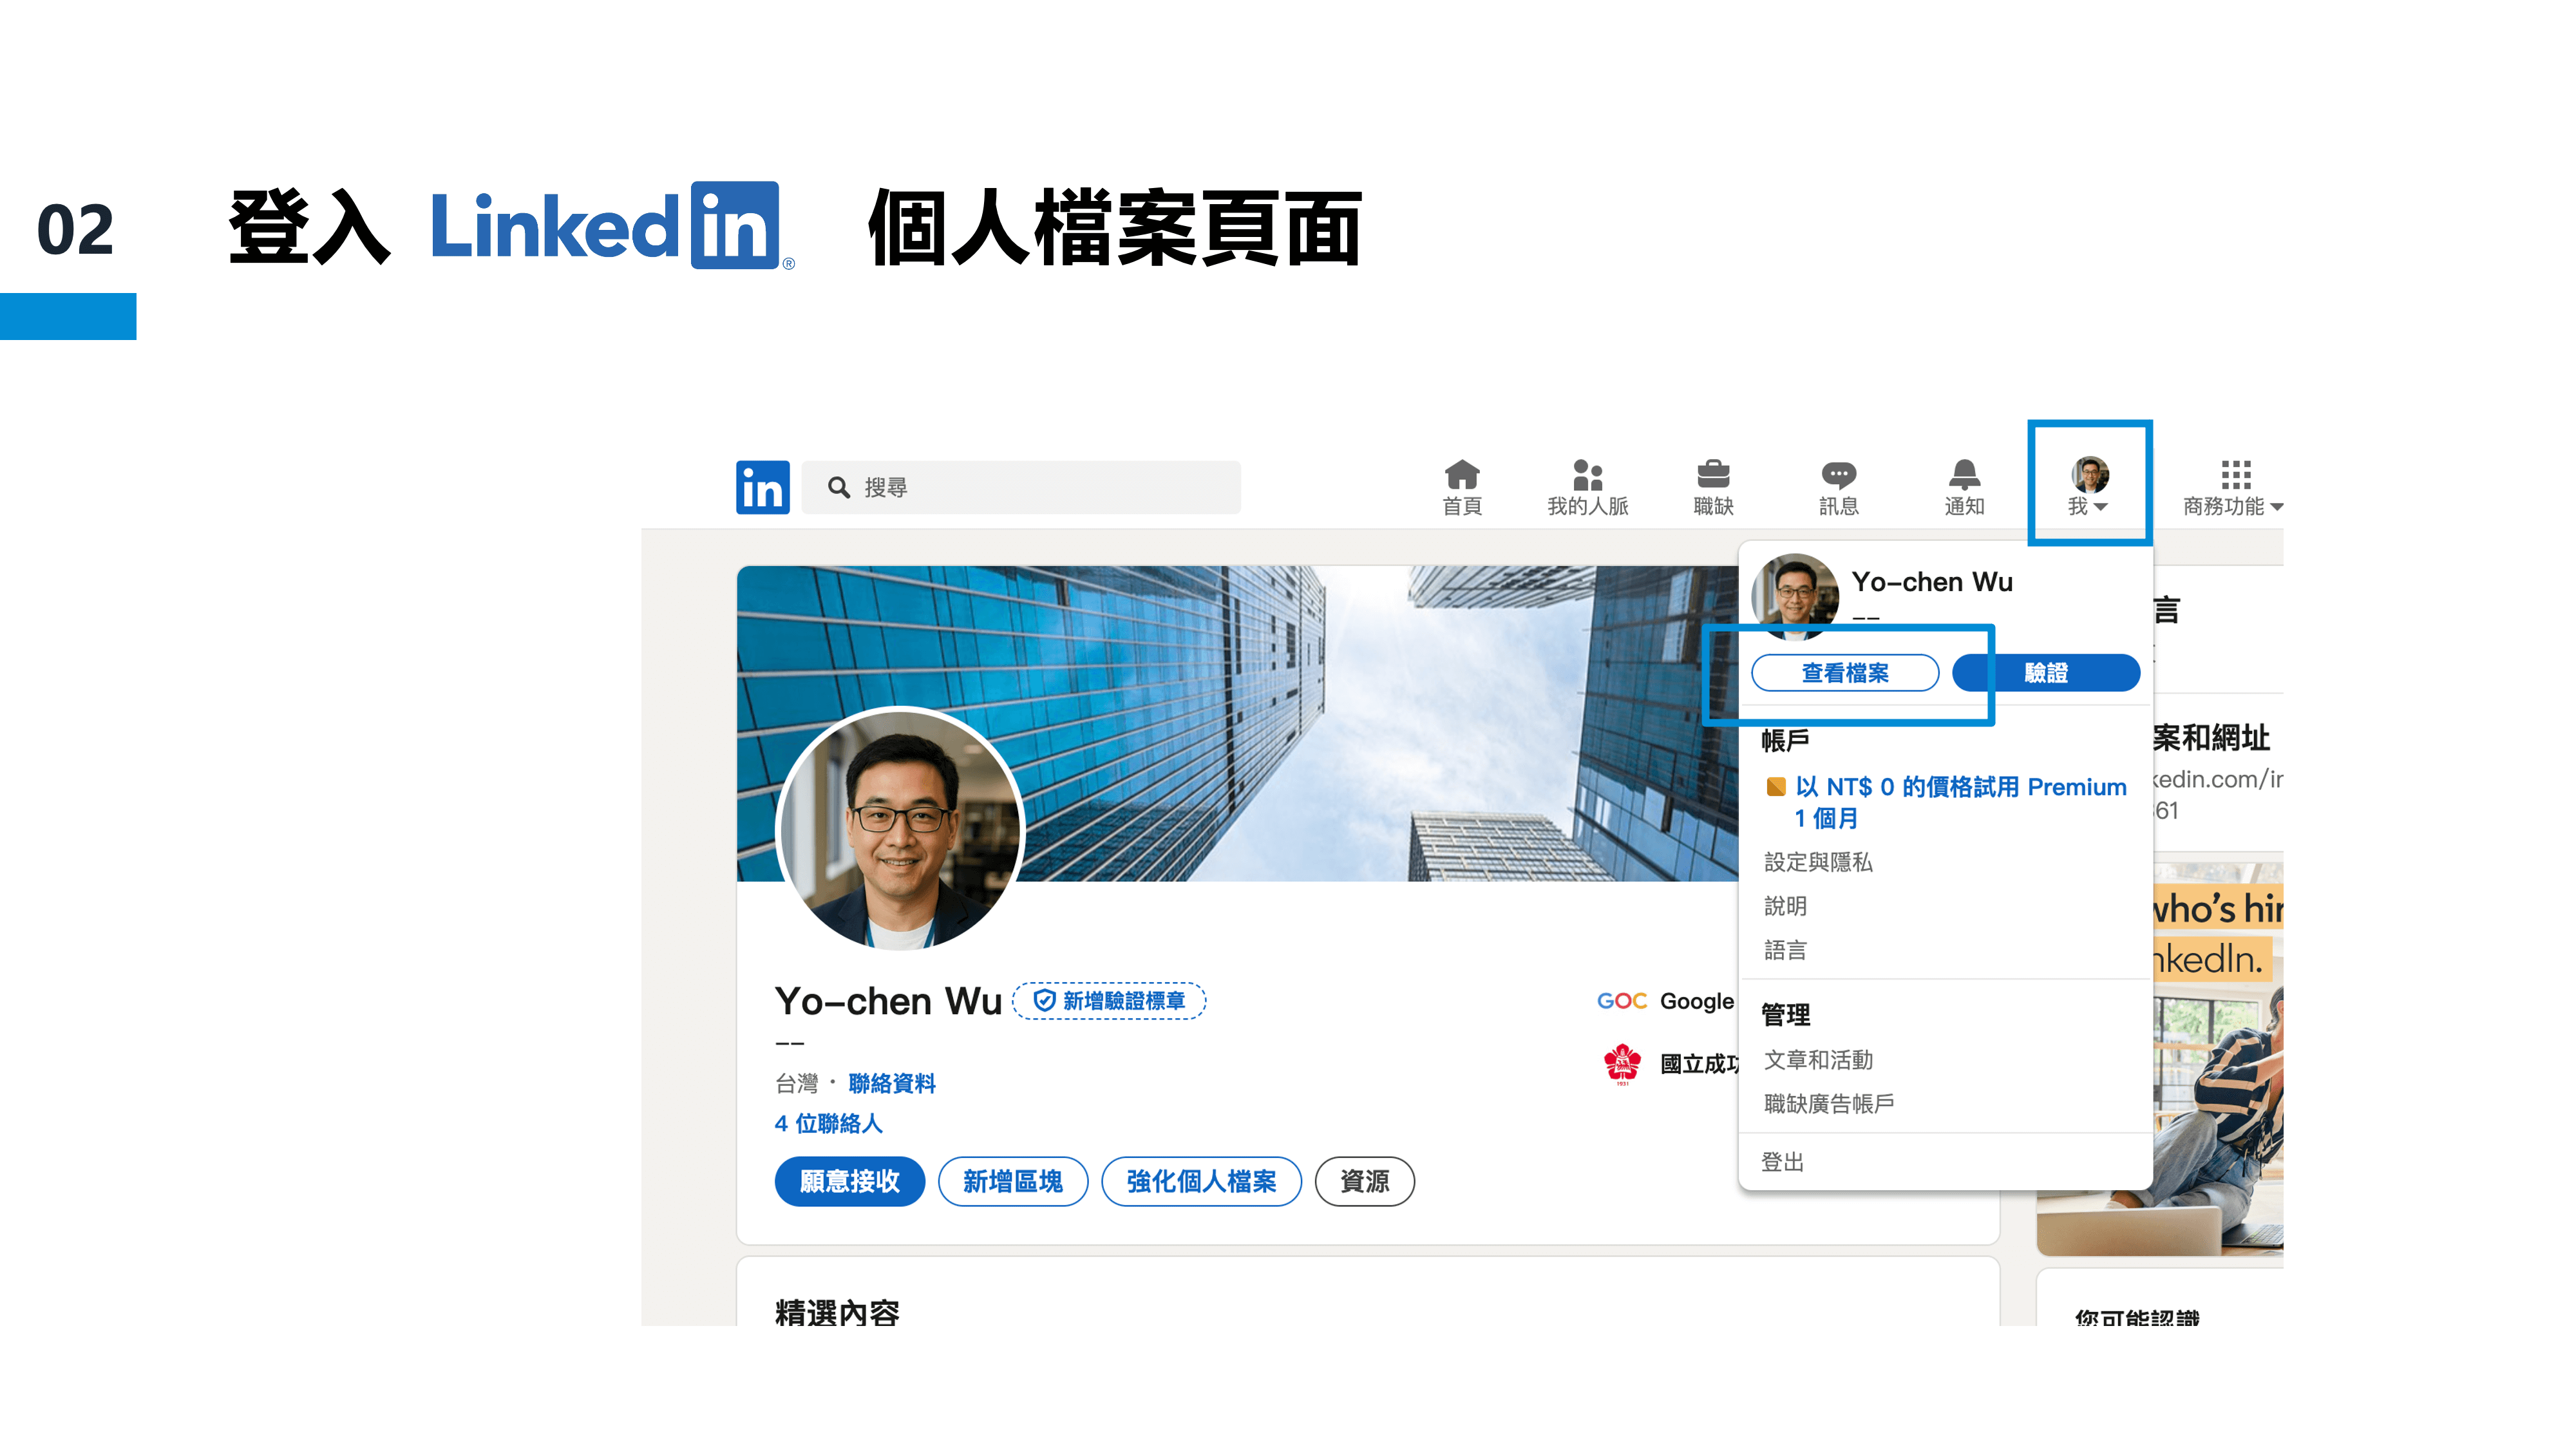Open the 聯絡資料 contact info link
This screenshot has height=1449, width=2576.
coord(891,1083)
